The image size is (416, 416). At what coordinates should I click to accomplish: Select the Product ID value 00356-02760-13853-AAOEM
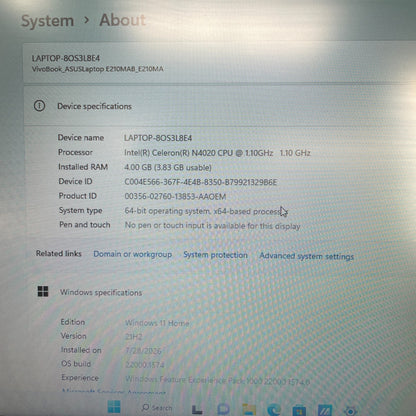pyautogui.click(x=175, y=196)
